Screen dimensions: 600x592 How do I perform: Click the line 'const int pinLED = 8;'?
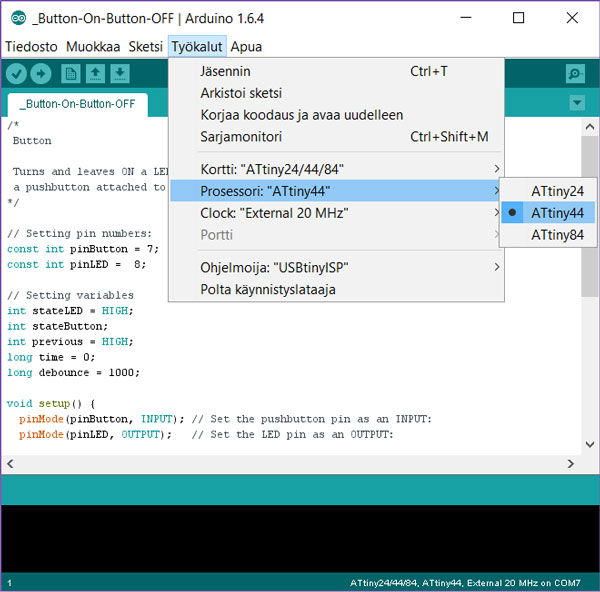pos(77,264)
